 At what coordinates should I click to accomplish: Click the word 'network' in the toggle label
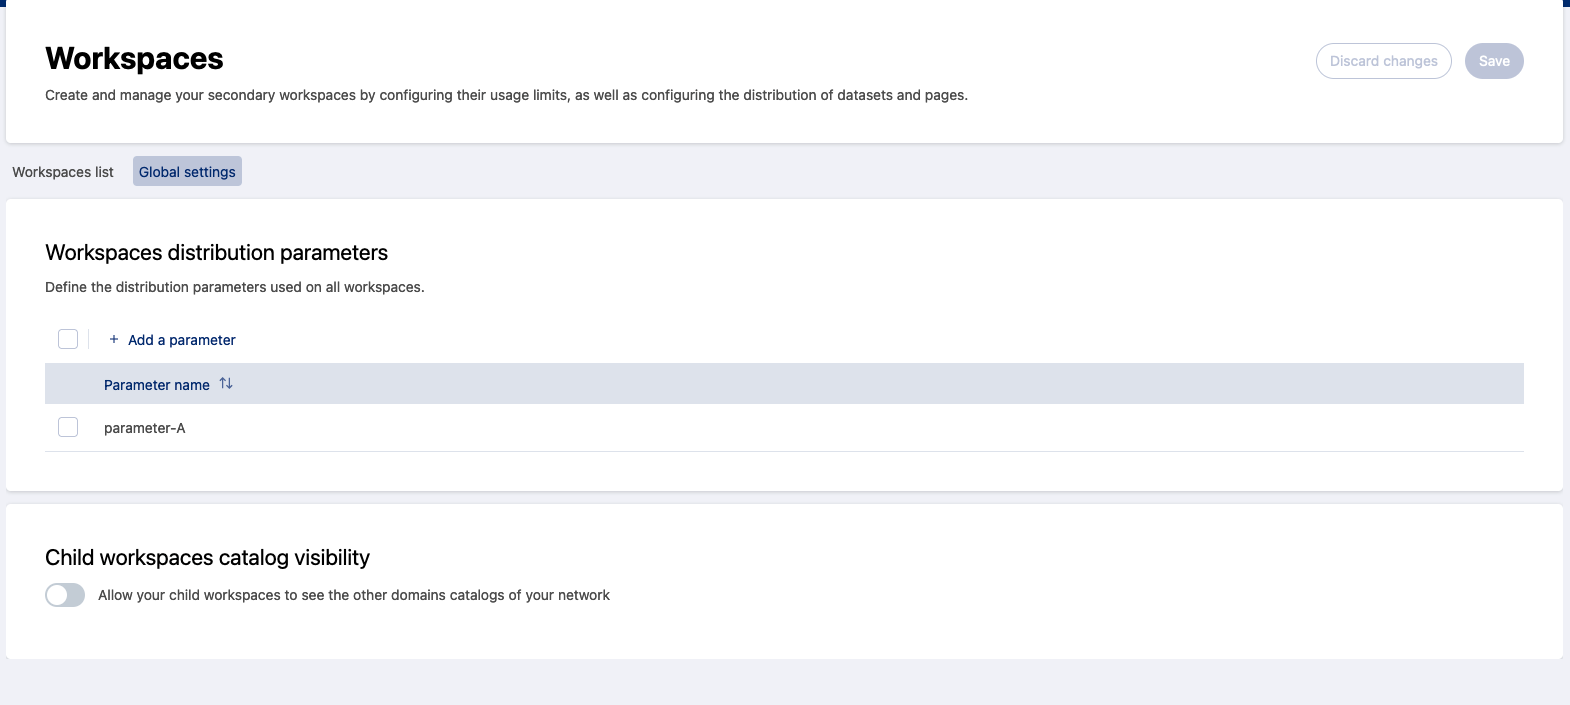pos(584,595)
